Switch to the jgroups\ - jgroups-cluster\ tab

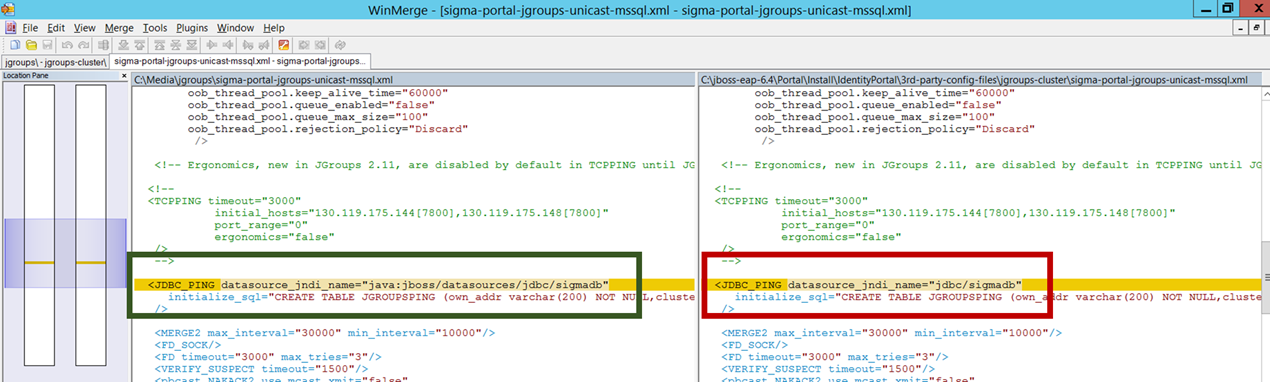(x=54, y=61)
